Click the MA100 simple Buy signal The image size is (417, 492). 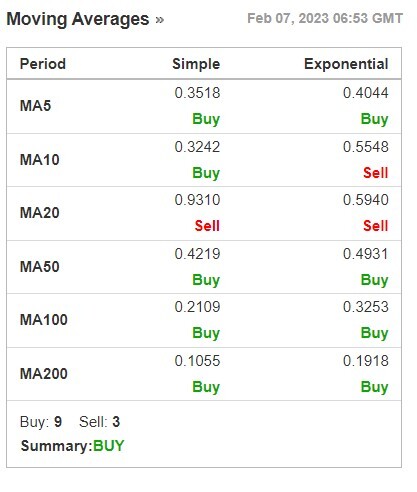click(206, 333)
